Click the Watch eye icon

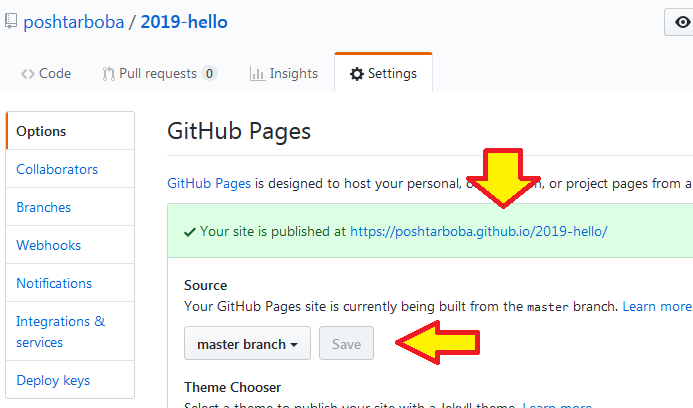click(682, 22)
